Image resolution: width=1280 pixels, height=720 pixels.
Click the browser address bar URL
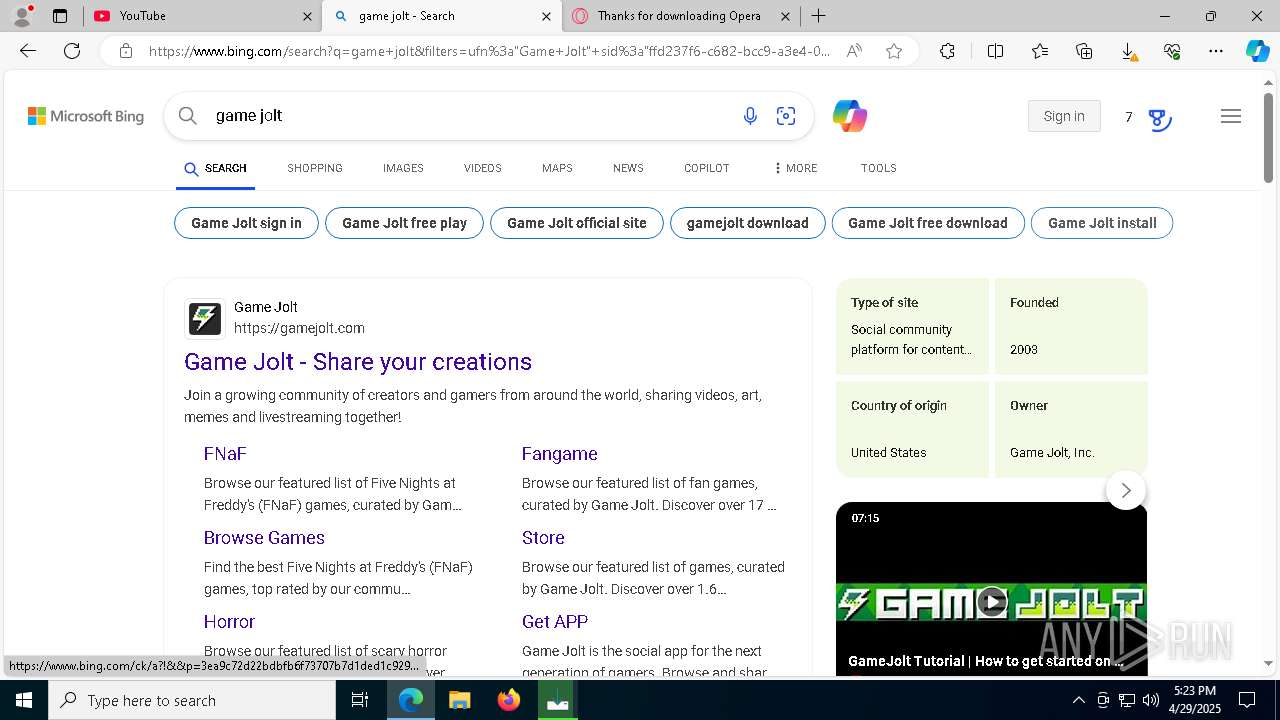click(x=489, y=51)
